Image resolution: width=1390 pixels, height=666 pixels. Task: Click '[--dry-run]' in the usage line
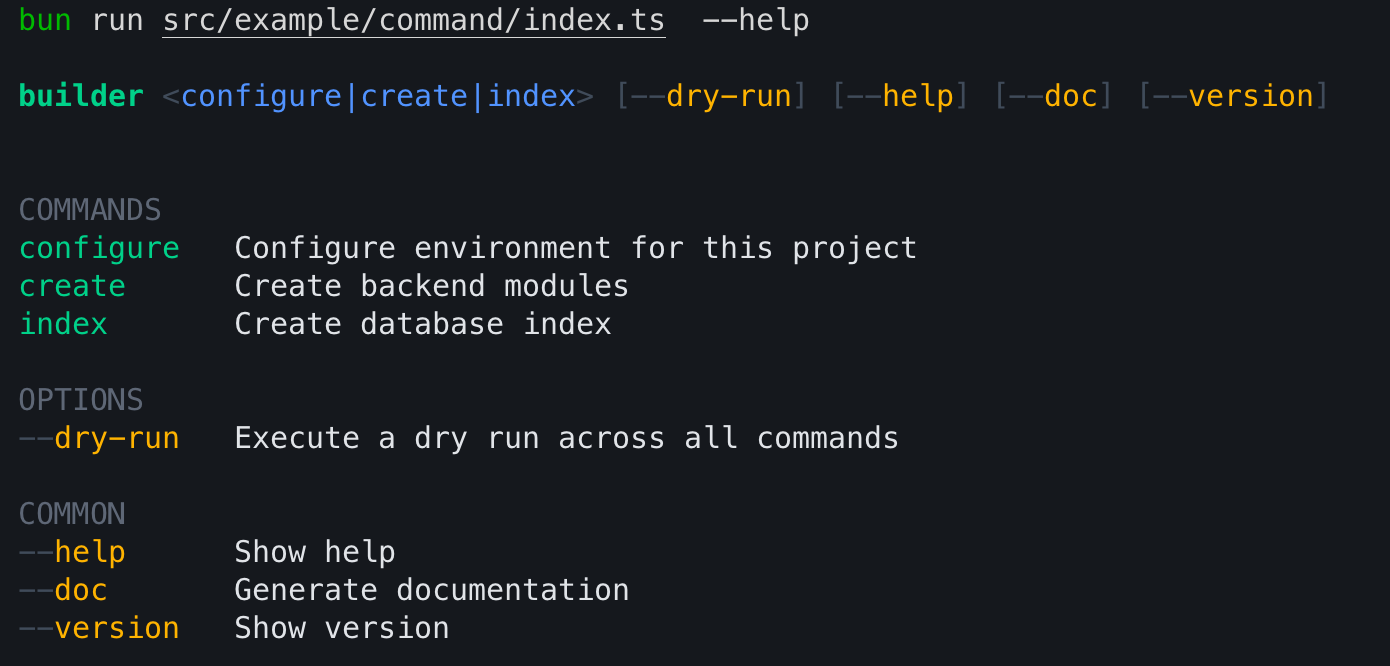tap(711, 97)
